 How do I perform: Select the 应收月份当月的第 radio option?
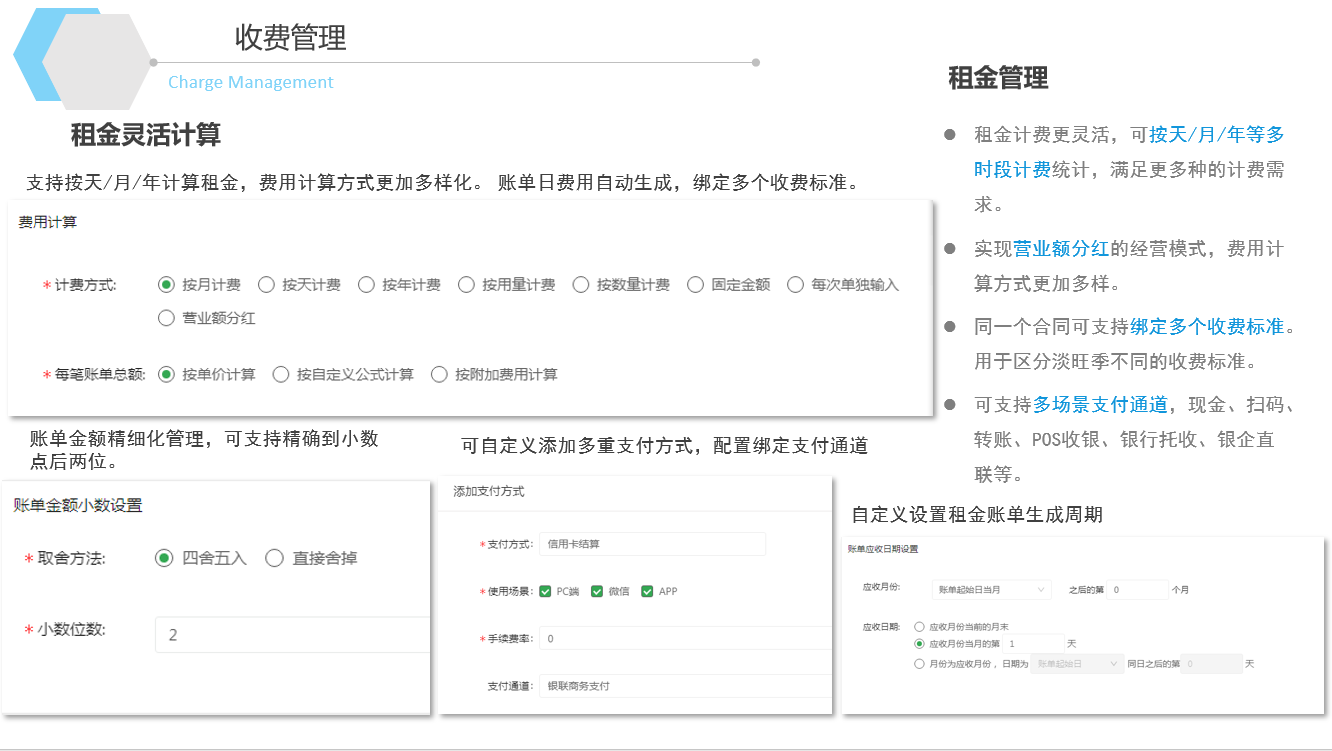[920, 644]
